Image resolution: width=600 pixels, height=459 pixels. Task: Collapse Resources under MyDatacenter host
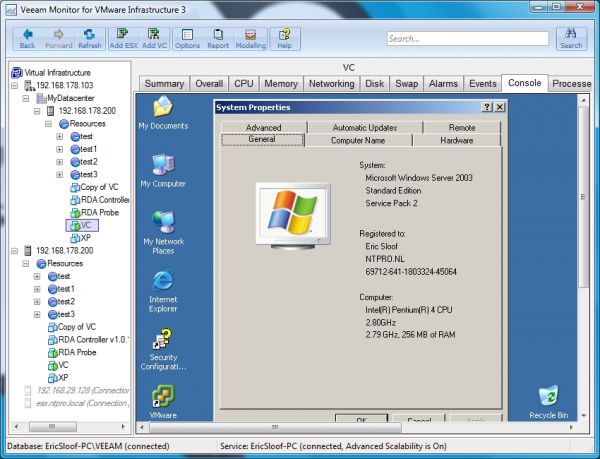click(48, 124)
